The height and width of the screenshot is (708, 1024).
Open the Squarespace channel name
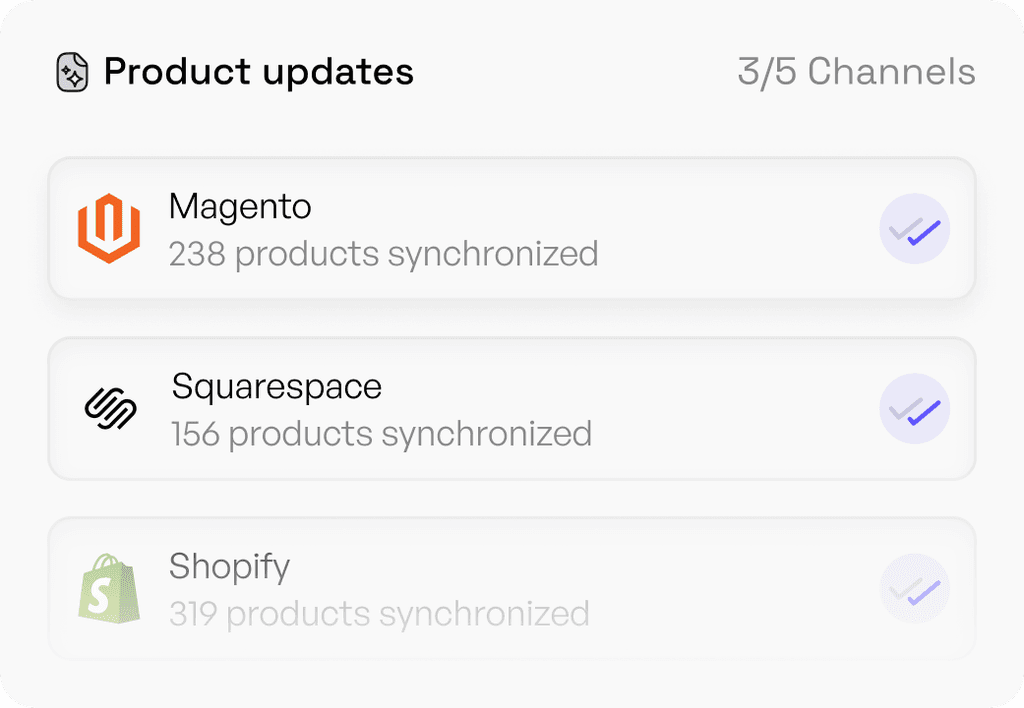pos(276,387)
